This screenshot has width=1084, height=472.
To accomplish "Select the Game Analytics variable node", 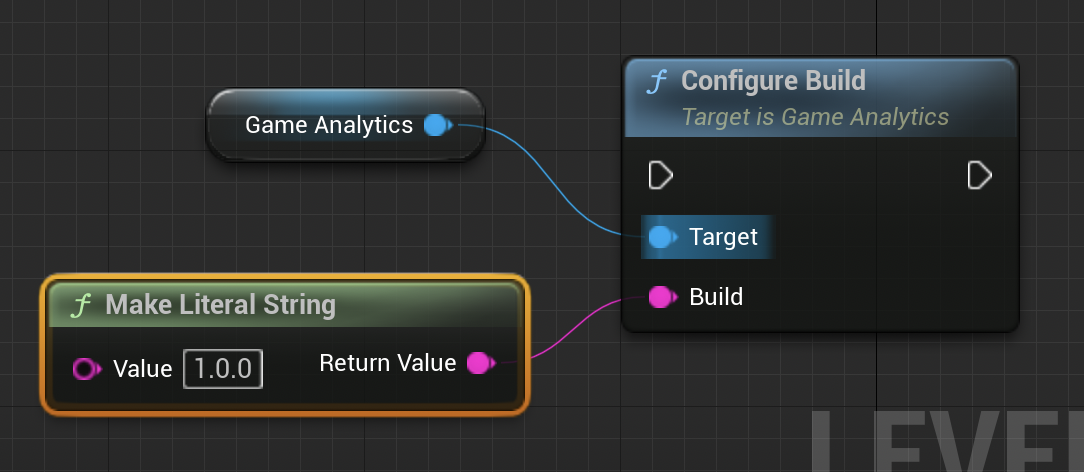I will [328, 125].
